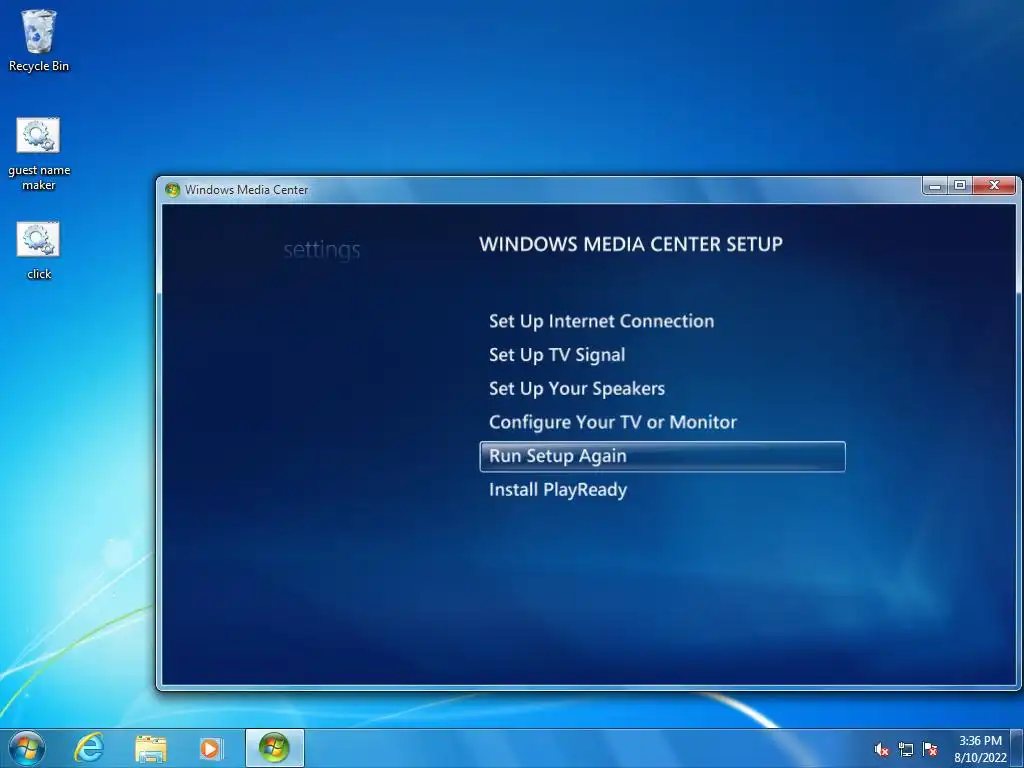This screenshot has width=1024, height=768.
Task: Maximize the Windows Media Center window
Action: pyautogui.click(x=959, y=186)
